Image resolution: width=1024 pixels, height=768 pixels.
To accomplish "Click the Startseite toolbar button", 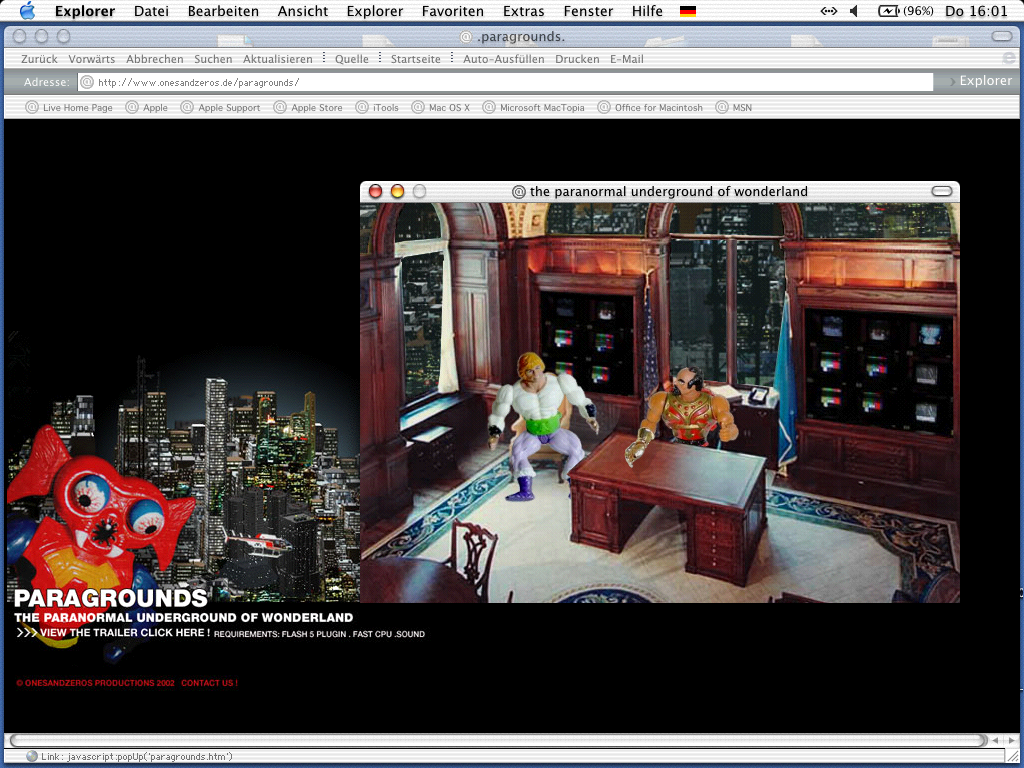I will (x=415, y=59).
